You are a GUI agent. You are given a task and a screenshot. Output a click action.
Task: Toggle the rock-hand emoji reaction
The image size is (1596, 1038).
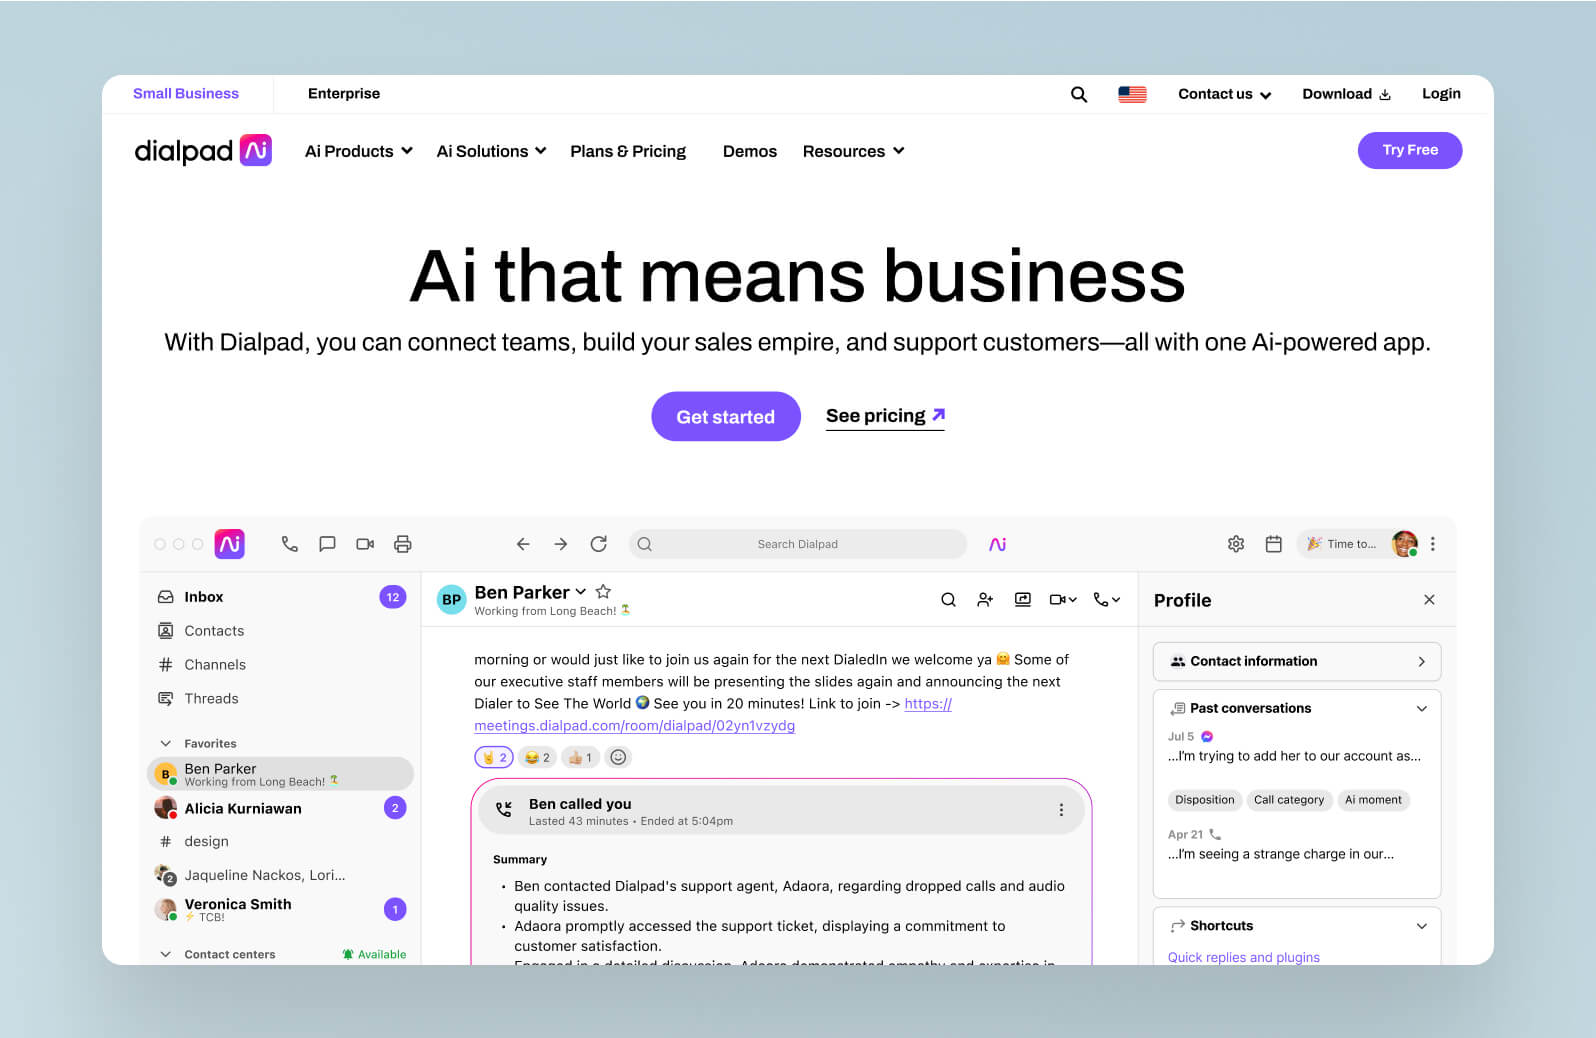[x=494, y=757]
